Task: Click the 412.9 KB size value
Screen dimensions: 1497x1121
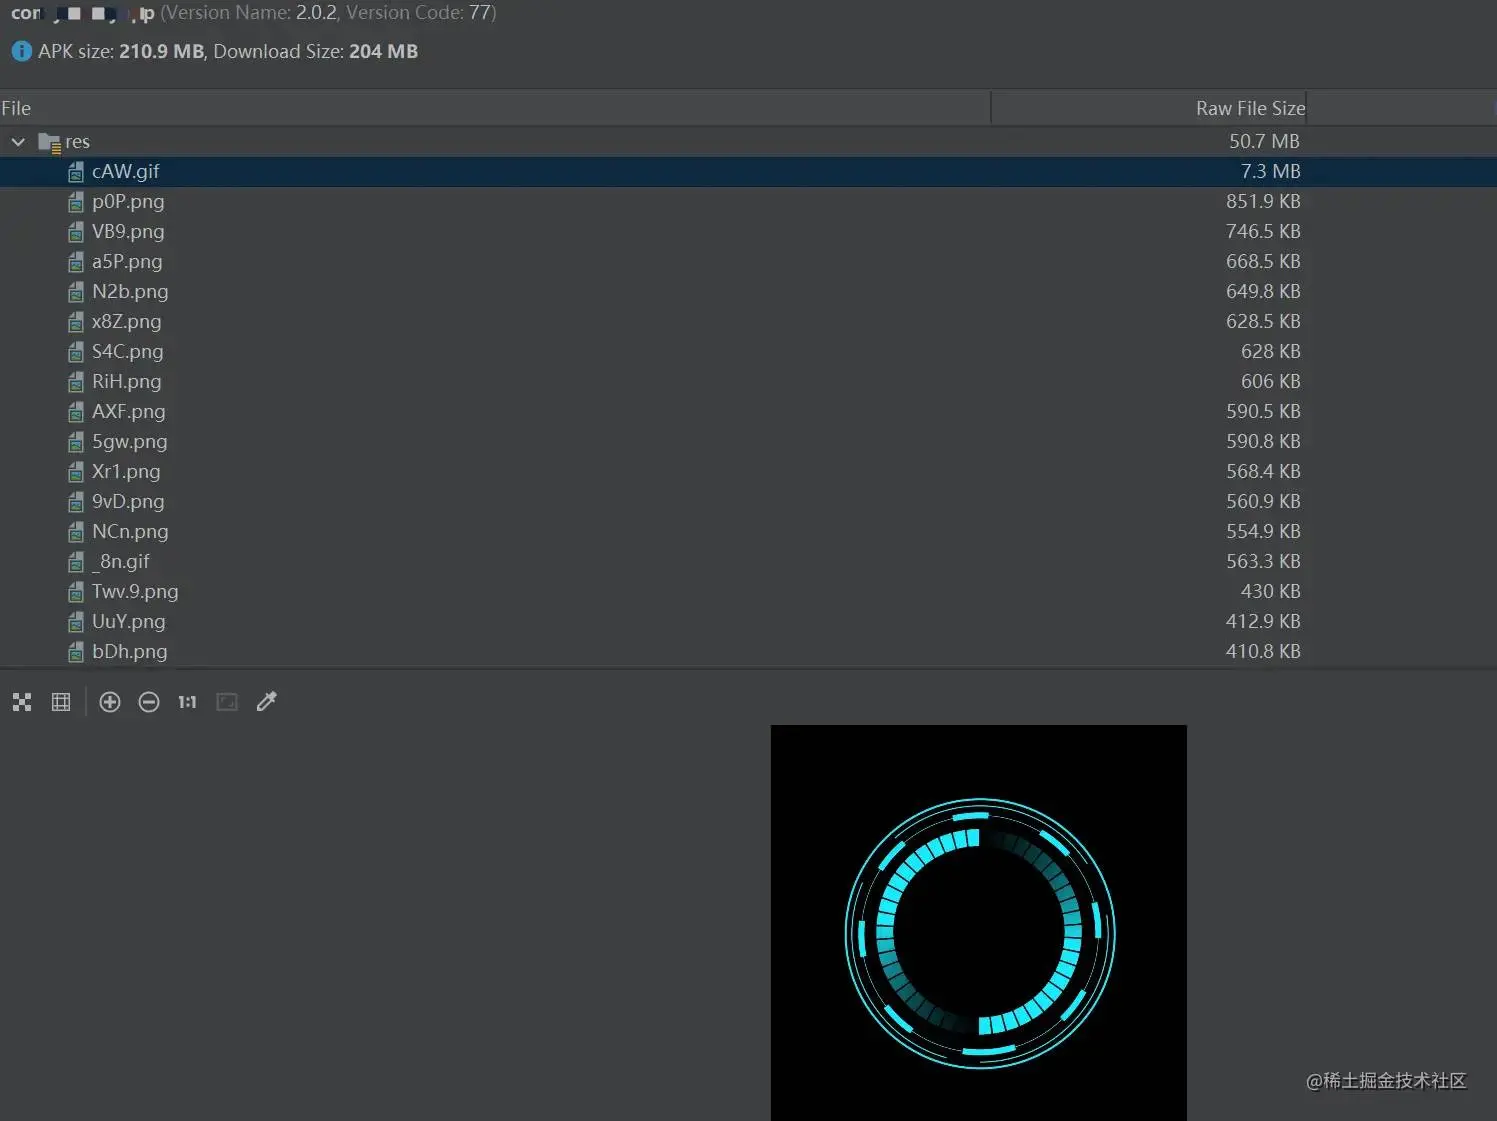Action: pos(1263,621)
